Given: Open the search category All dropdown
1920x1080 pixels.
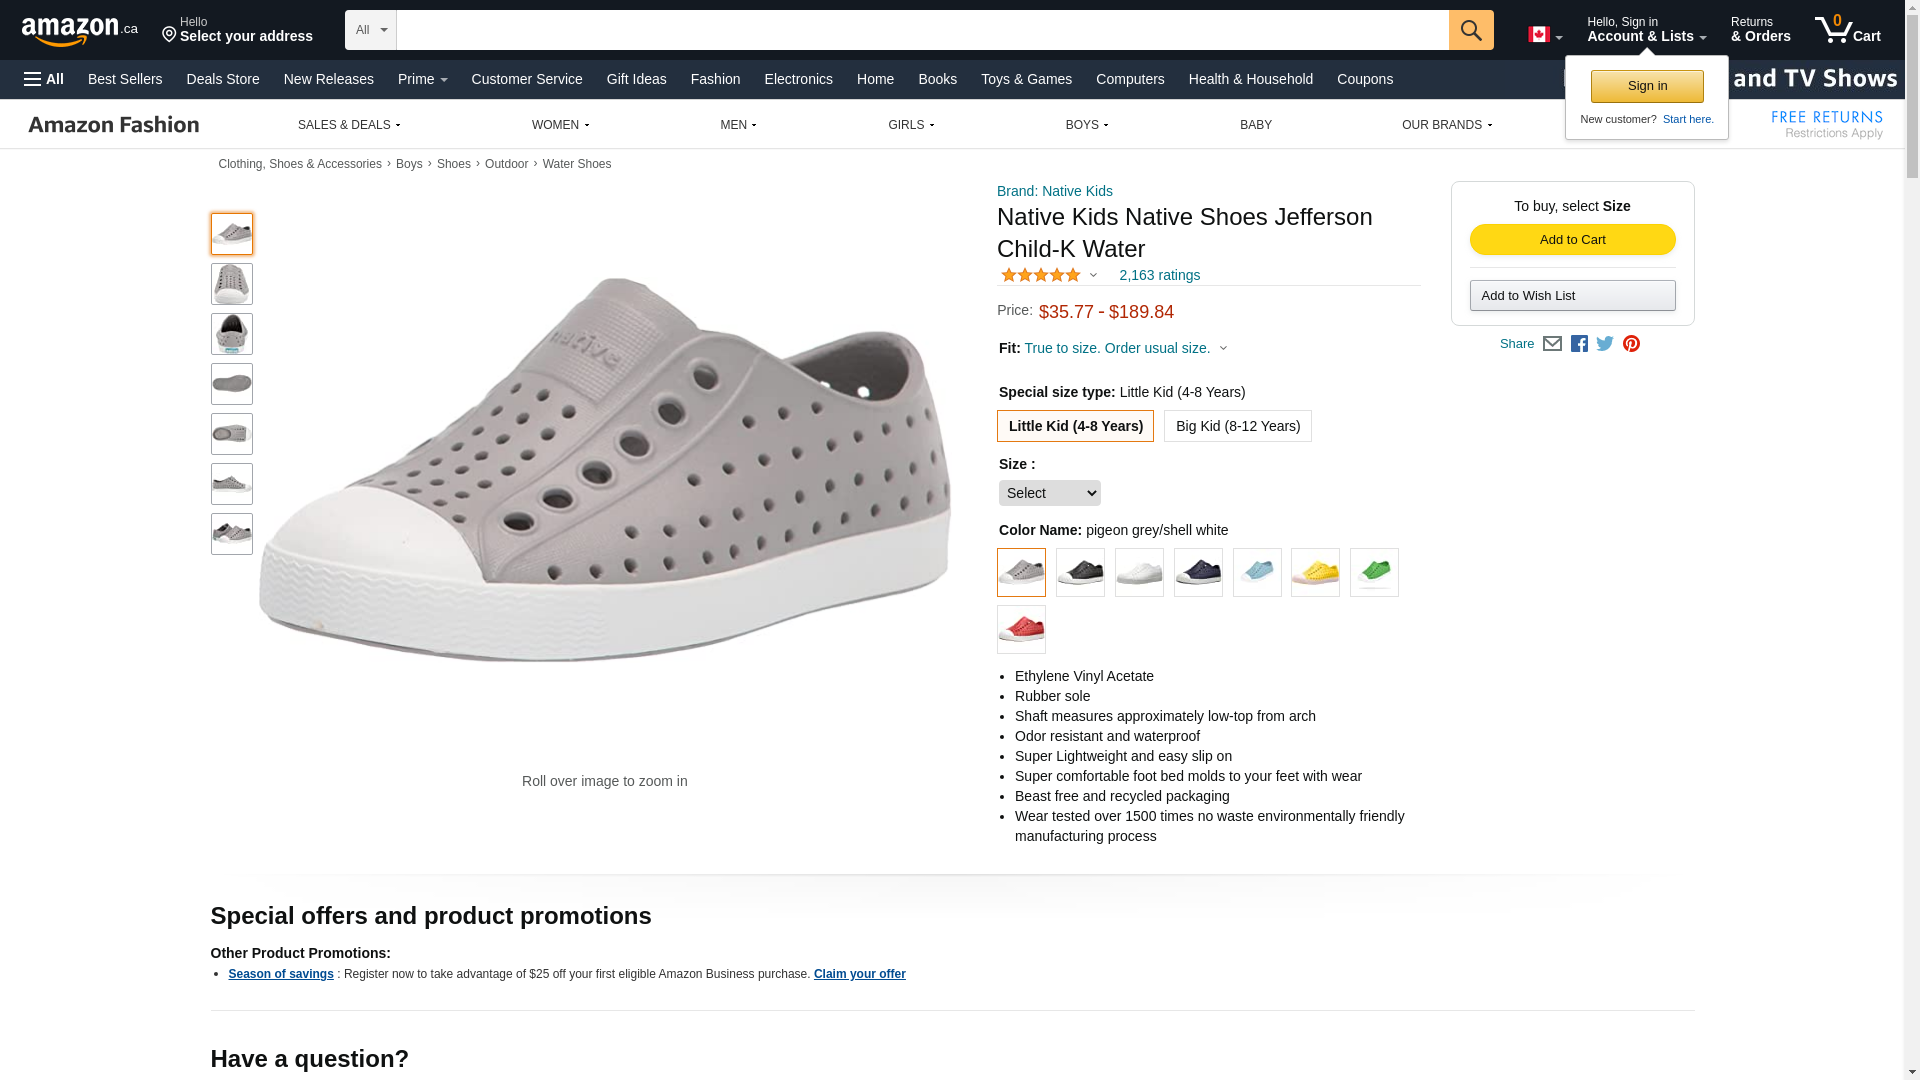Looking at the screenshot, I should tap(370, 30).
